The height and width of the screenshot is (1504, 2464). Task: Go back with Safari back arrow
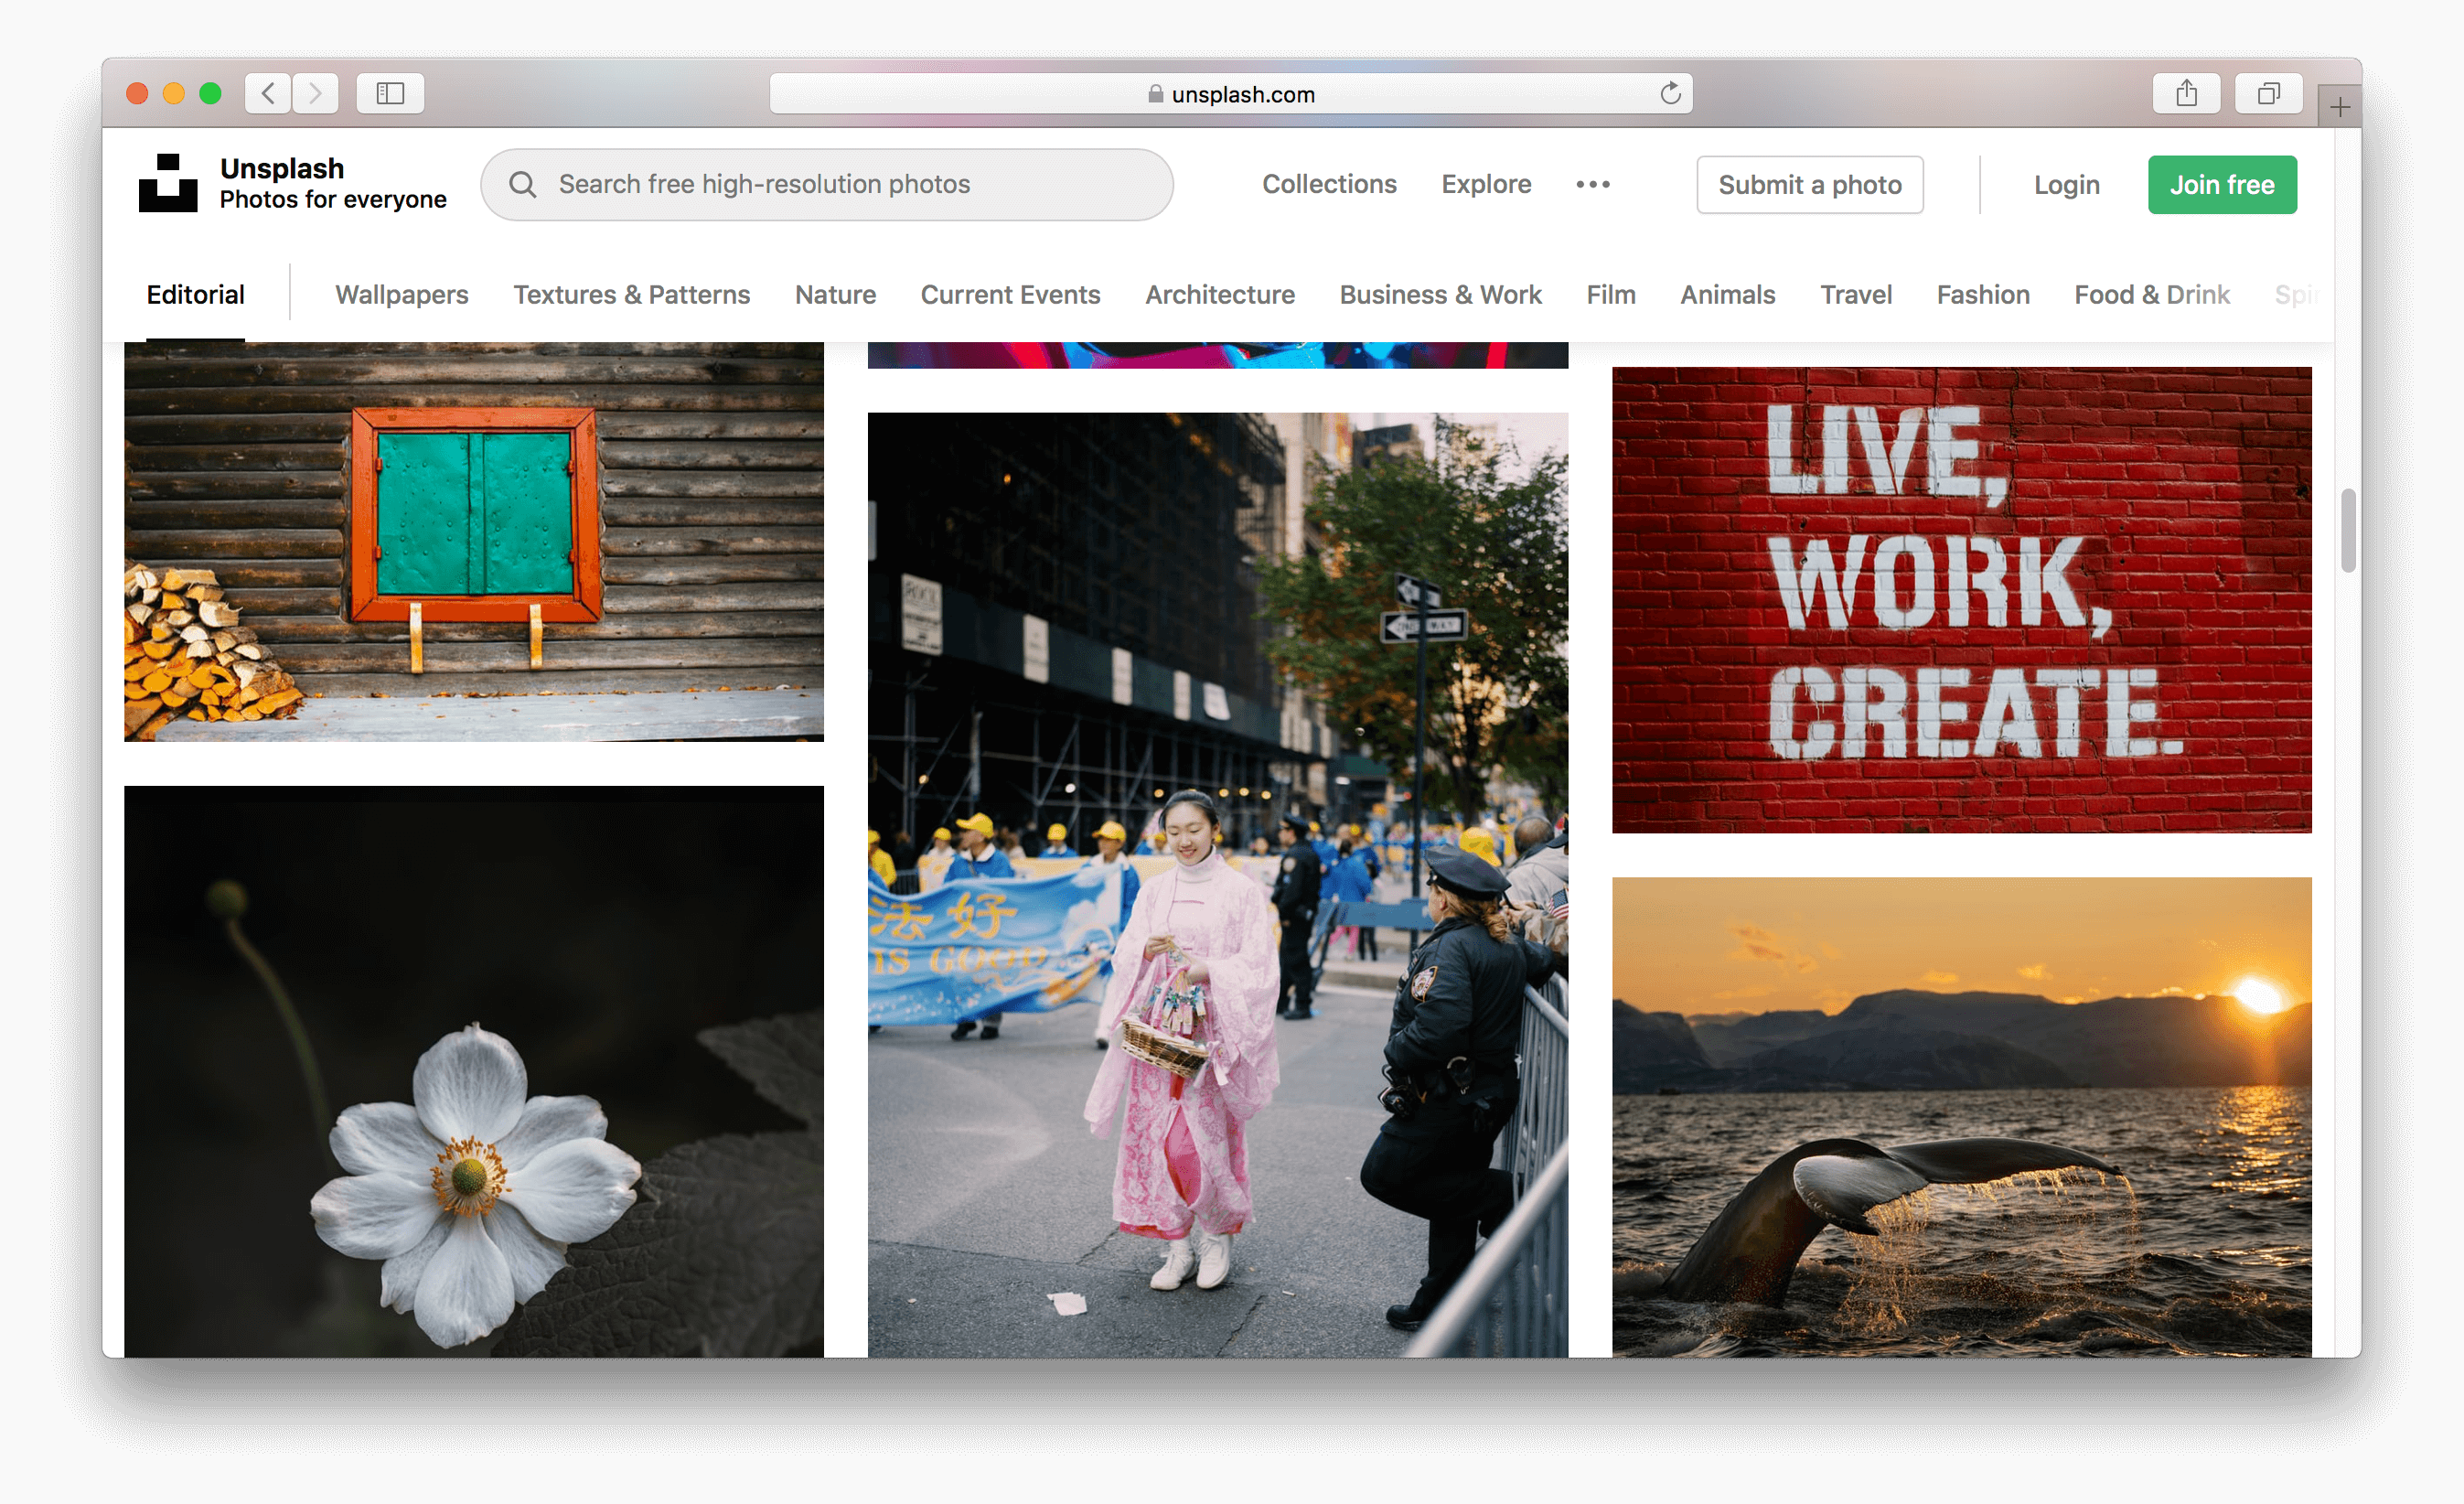268,94
